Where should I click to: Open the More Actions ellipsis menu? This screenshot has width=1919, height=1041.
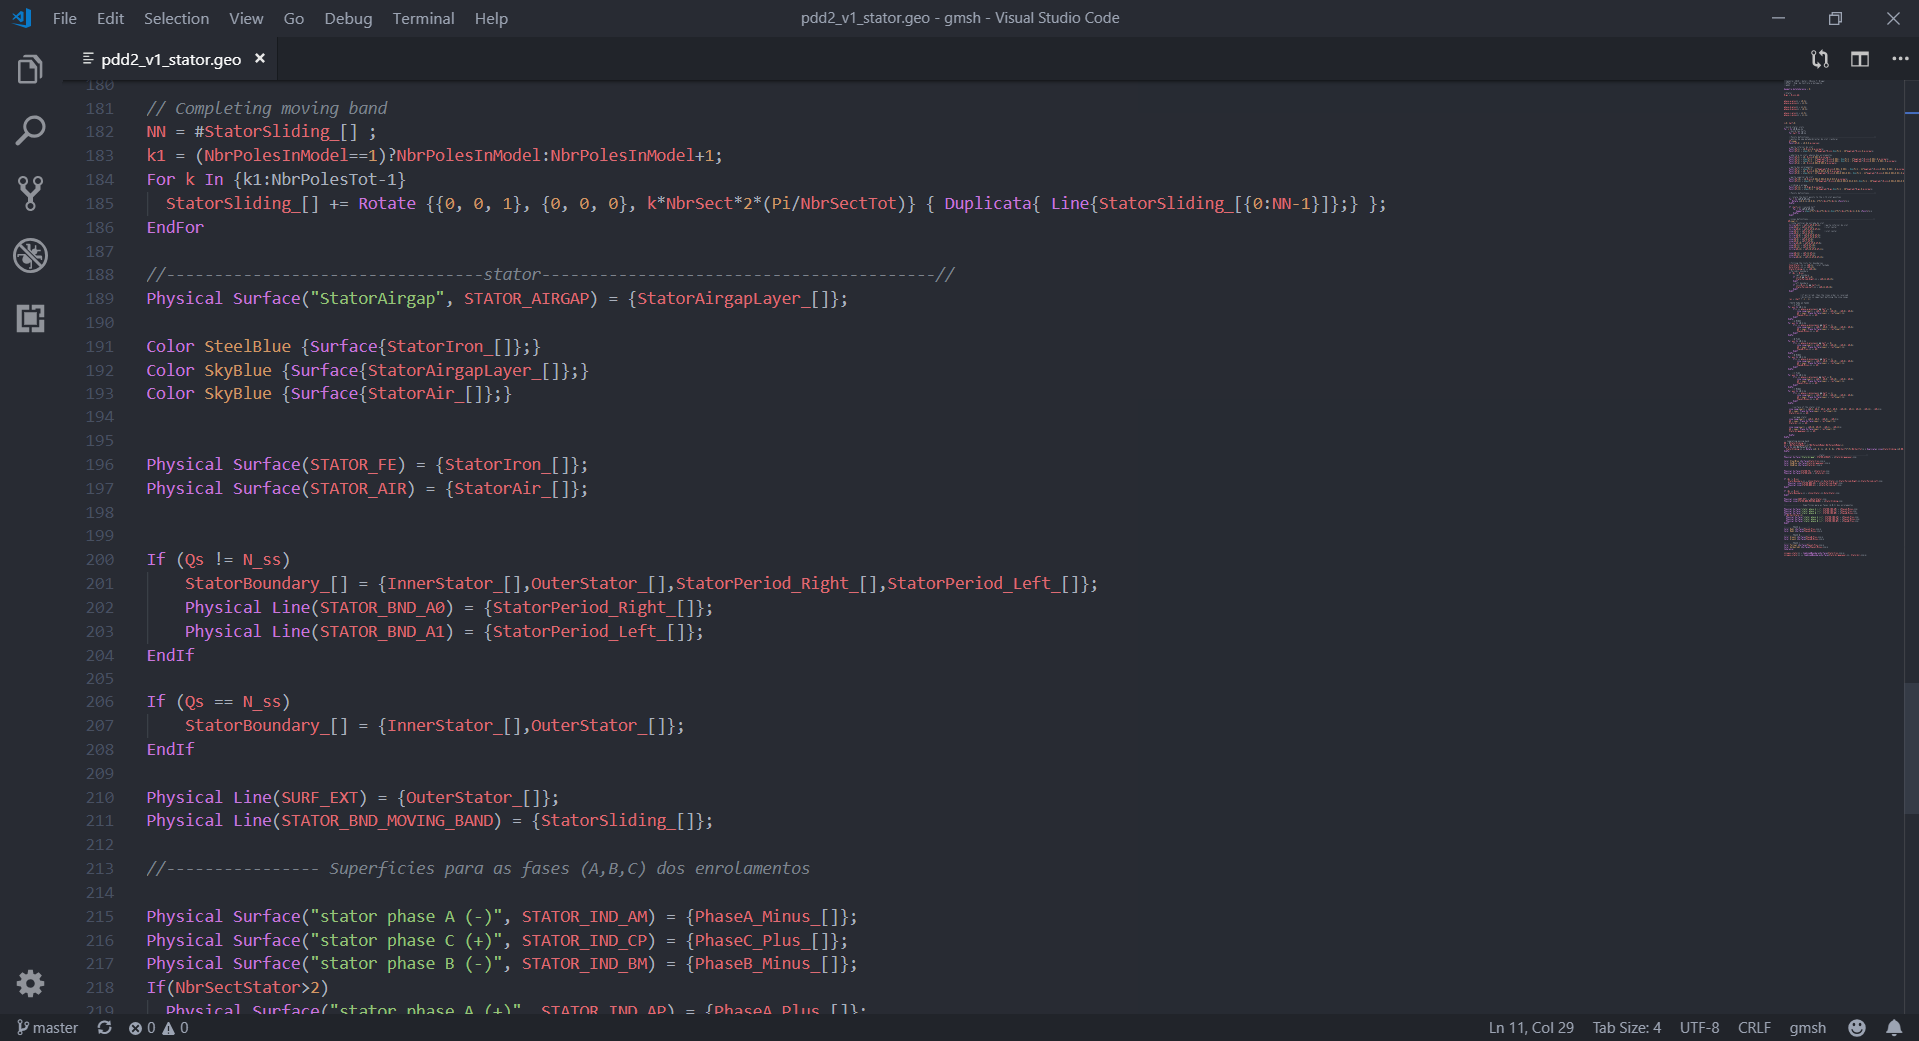pyautogui.click(x=1900, y=59)
